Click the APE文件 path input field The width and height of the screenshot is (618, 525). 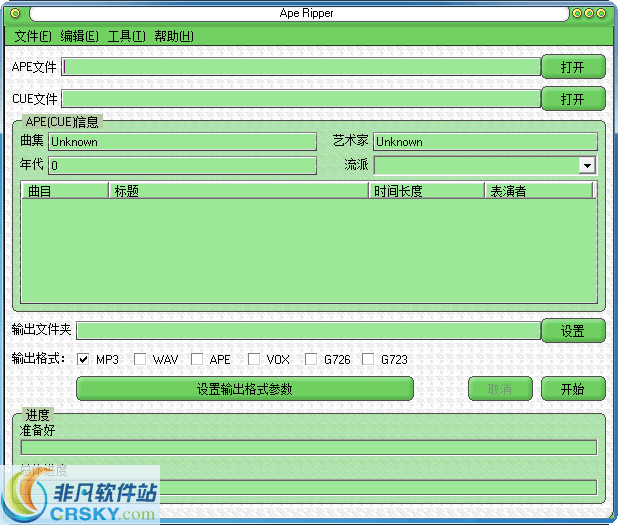[301, 67]
